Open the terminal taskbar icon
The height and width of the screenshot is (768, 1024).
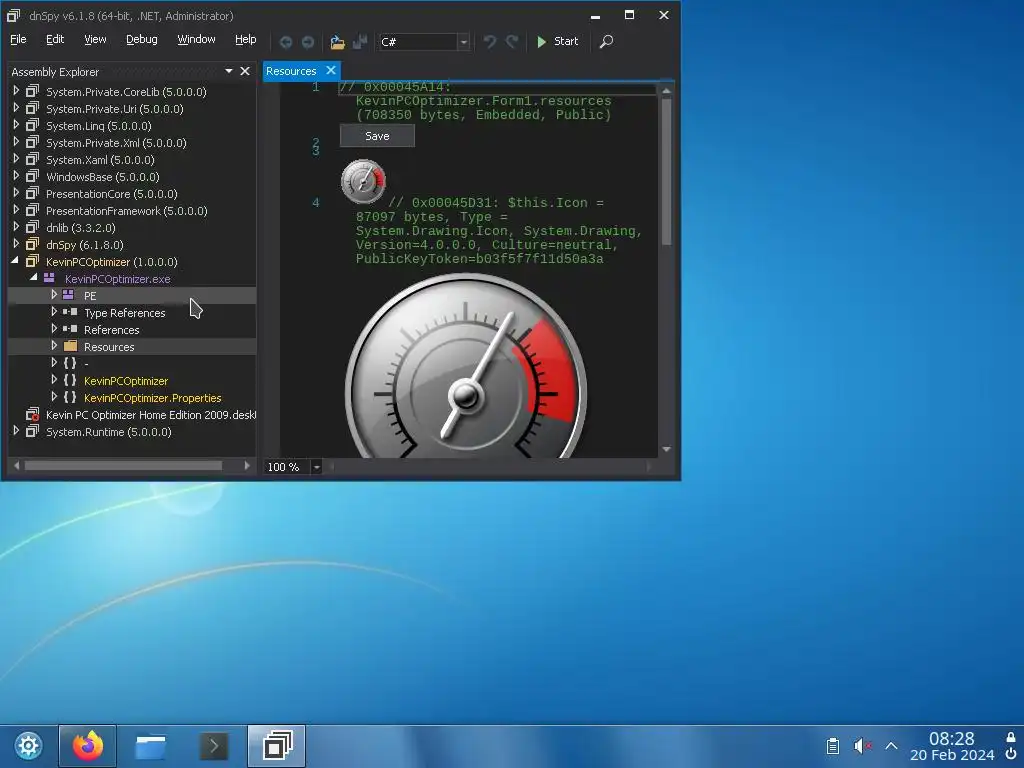click(x=214, y=746)
